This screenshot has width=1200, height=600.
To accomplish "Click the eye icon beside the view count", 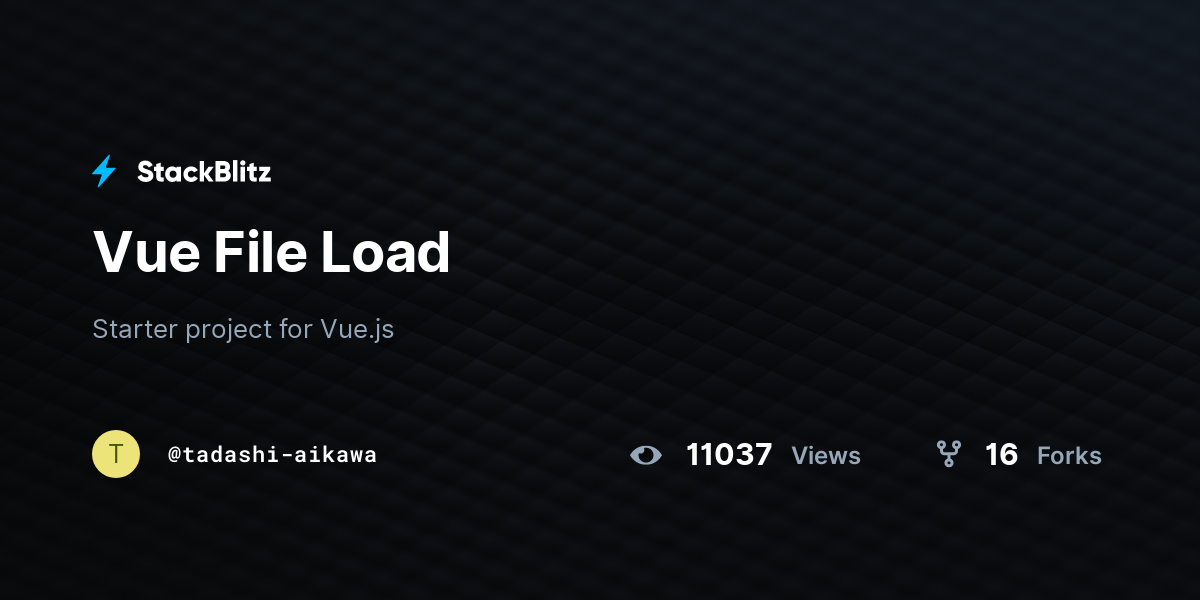I will pos(646,456).
